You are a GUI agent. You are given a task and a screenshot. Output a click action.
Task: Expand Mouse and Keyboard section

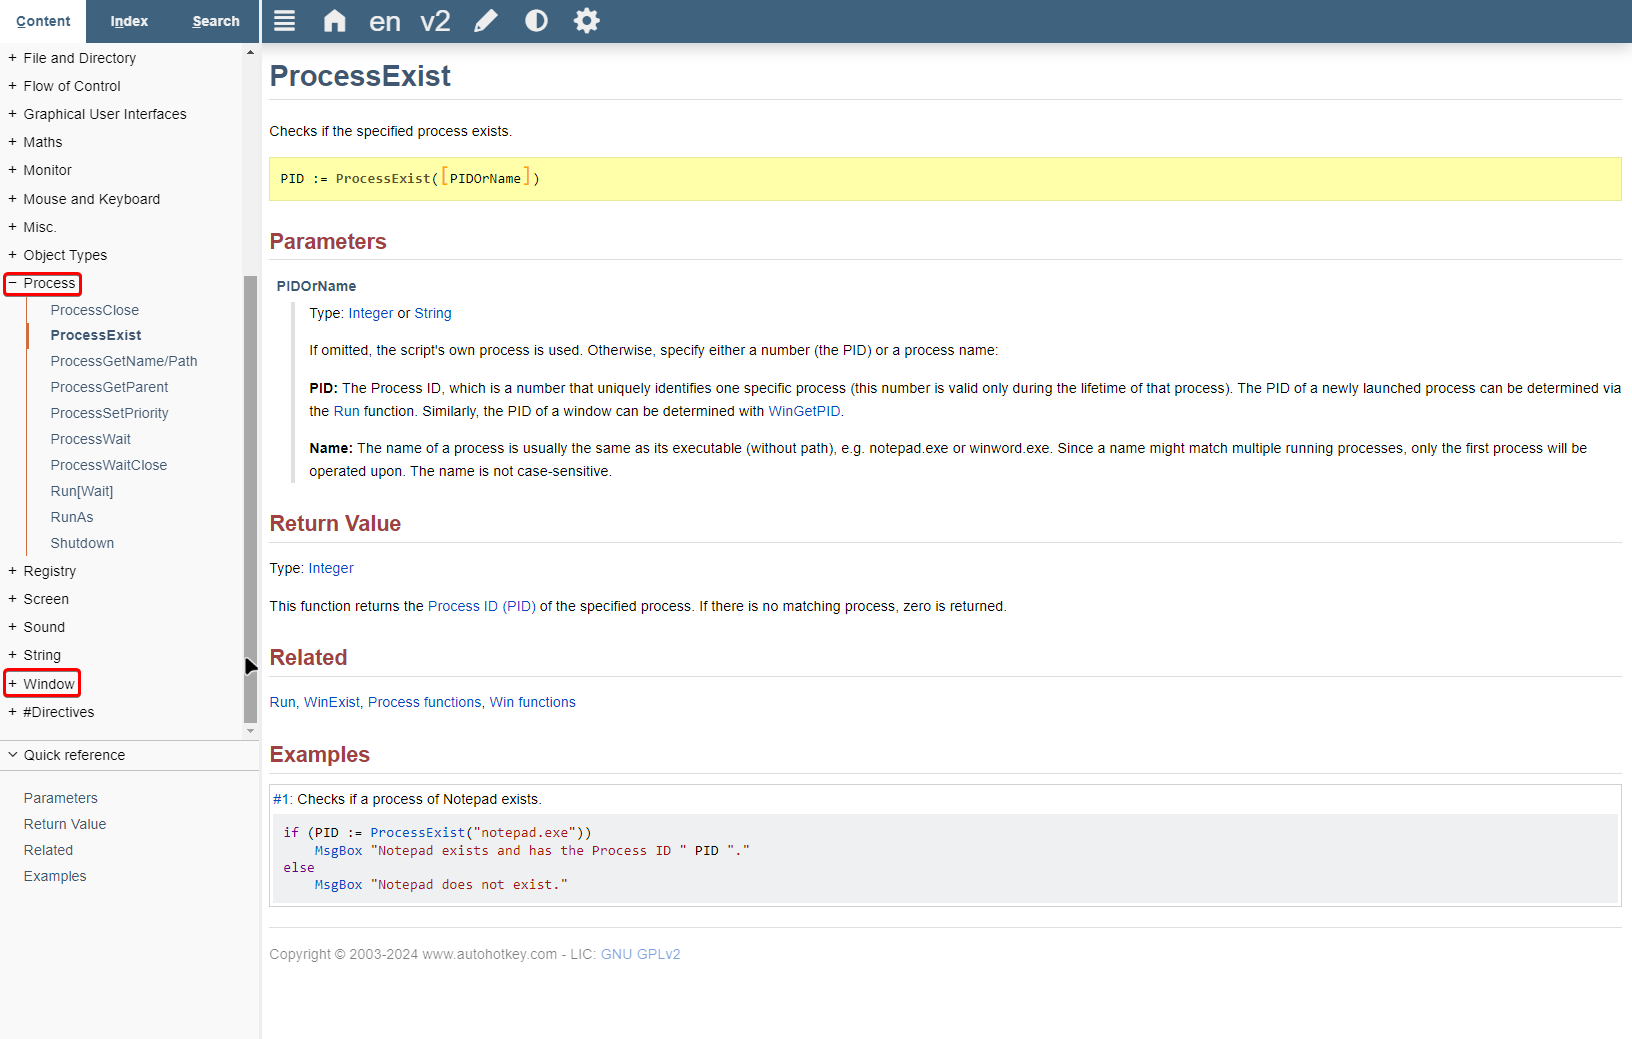click(x=91, y=199)
